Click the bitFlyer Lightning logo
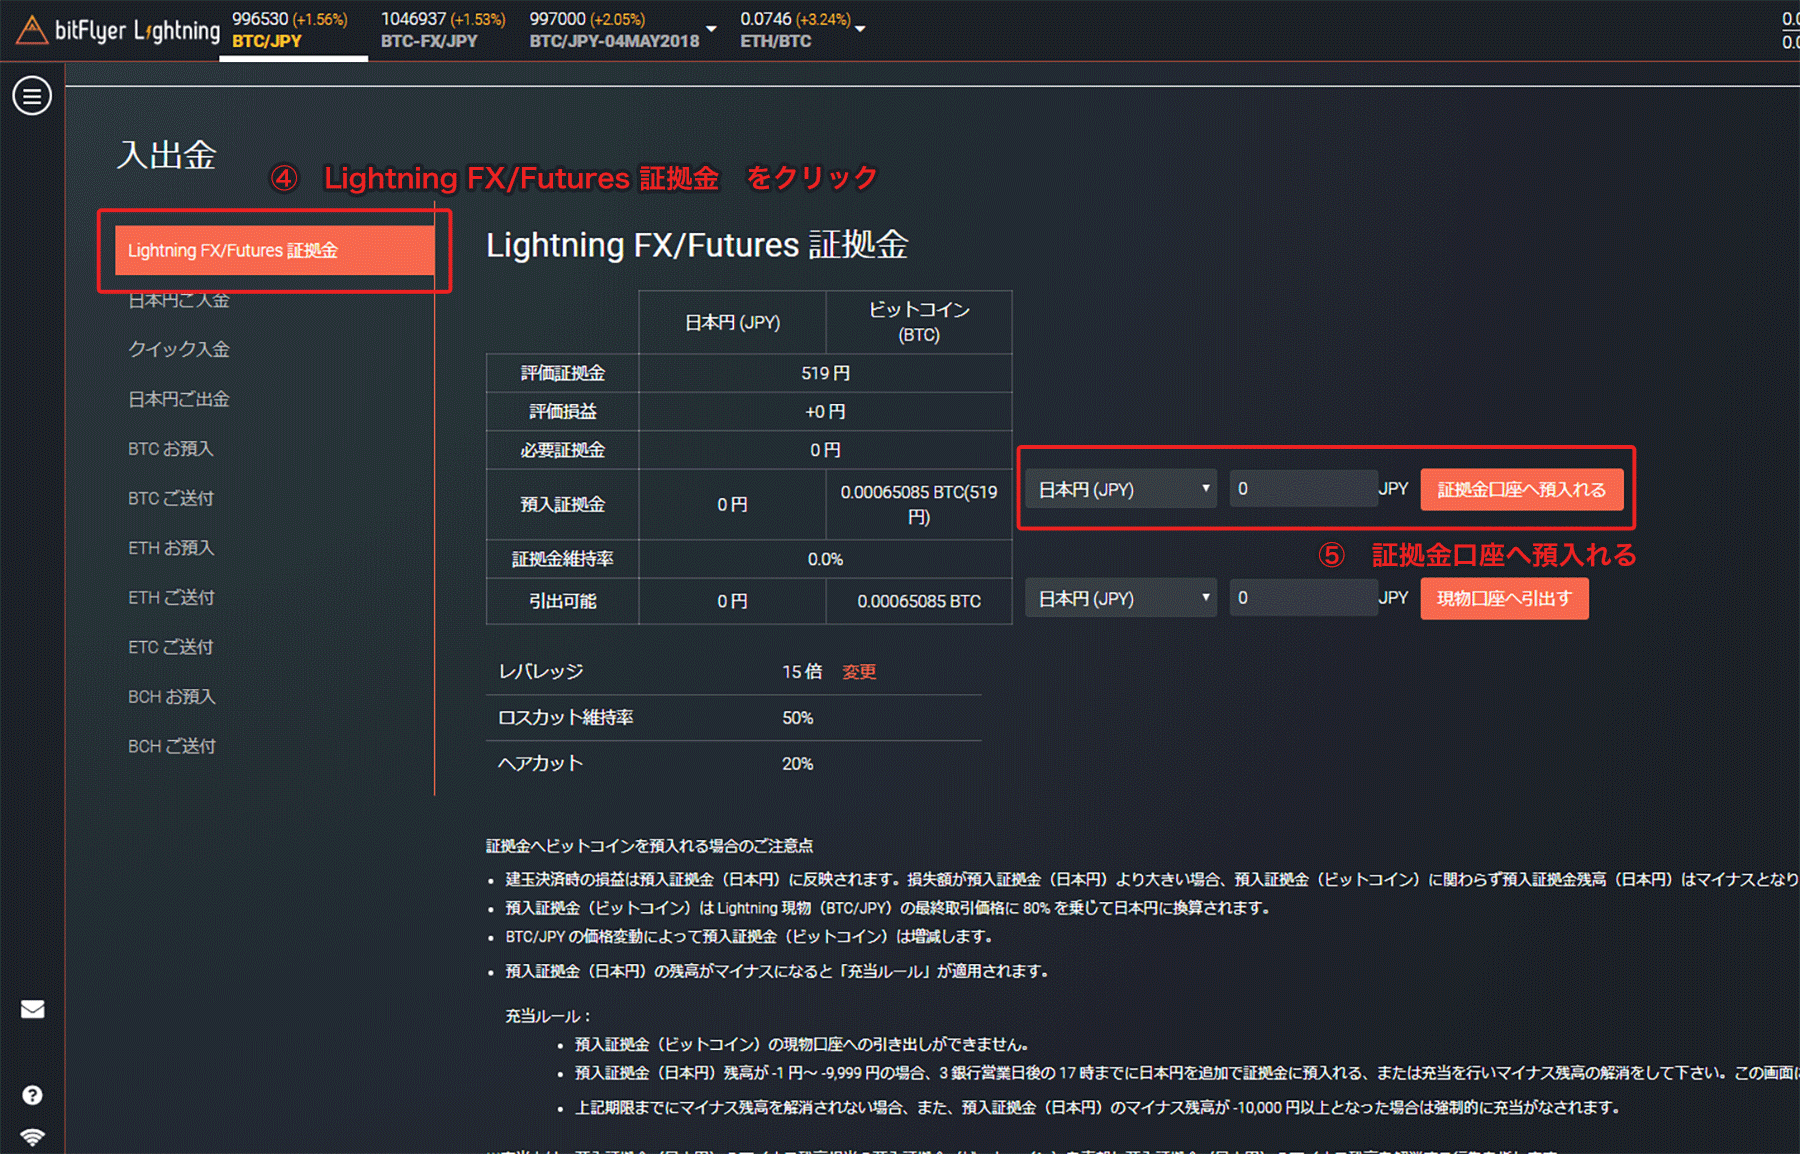 118,30
